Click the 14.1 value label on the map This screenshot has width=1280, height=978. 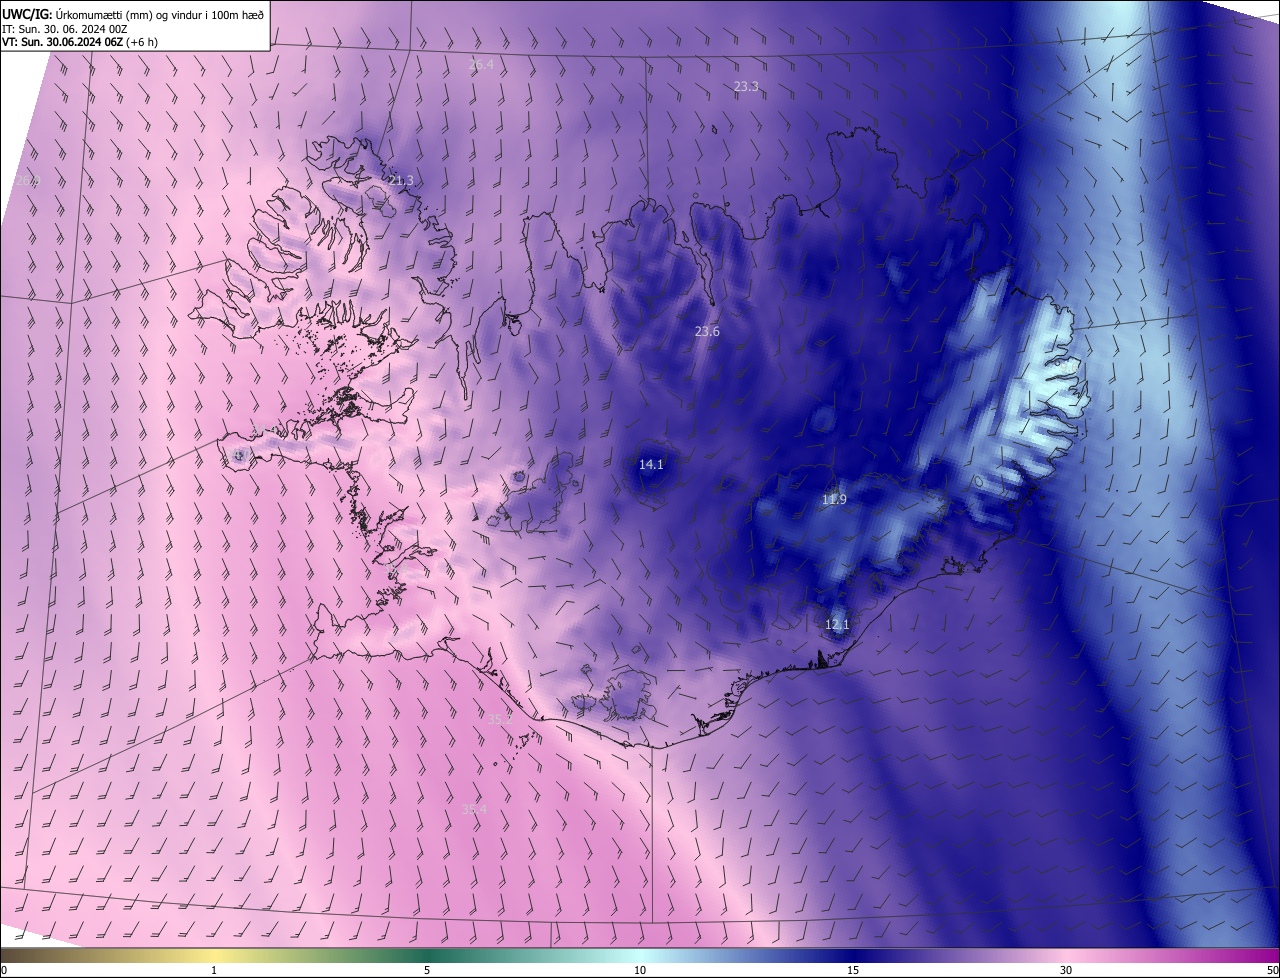coord(651,464)
